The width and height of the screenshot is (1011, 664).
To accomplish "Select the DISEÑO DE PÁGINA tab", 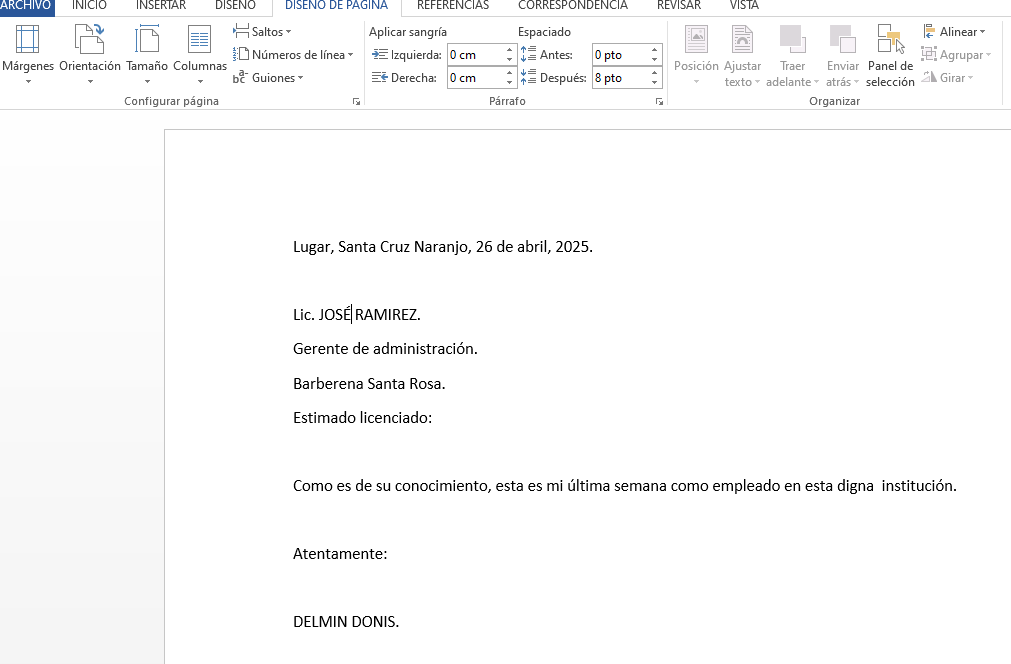I will (337, 6).
